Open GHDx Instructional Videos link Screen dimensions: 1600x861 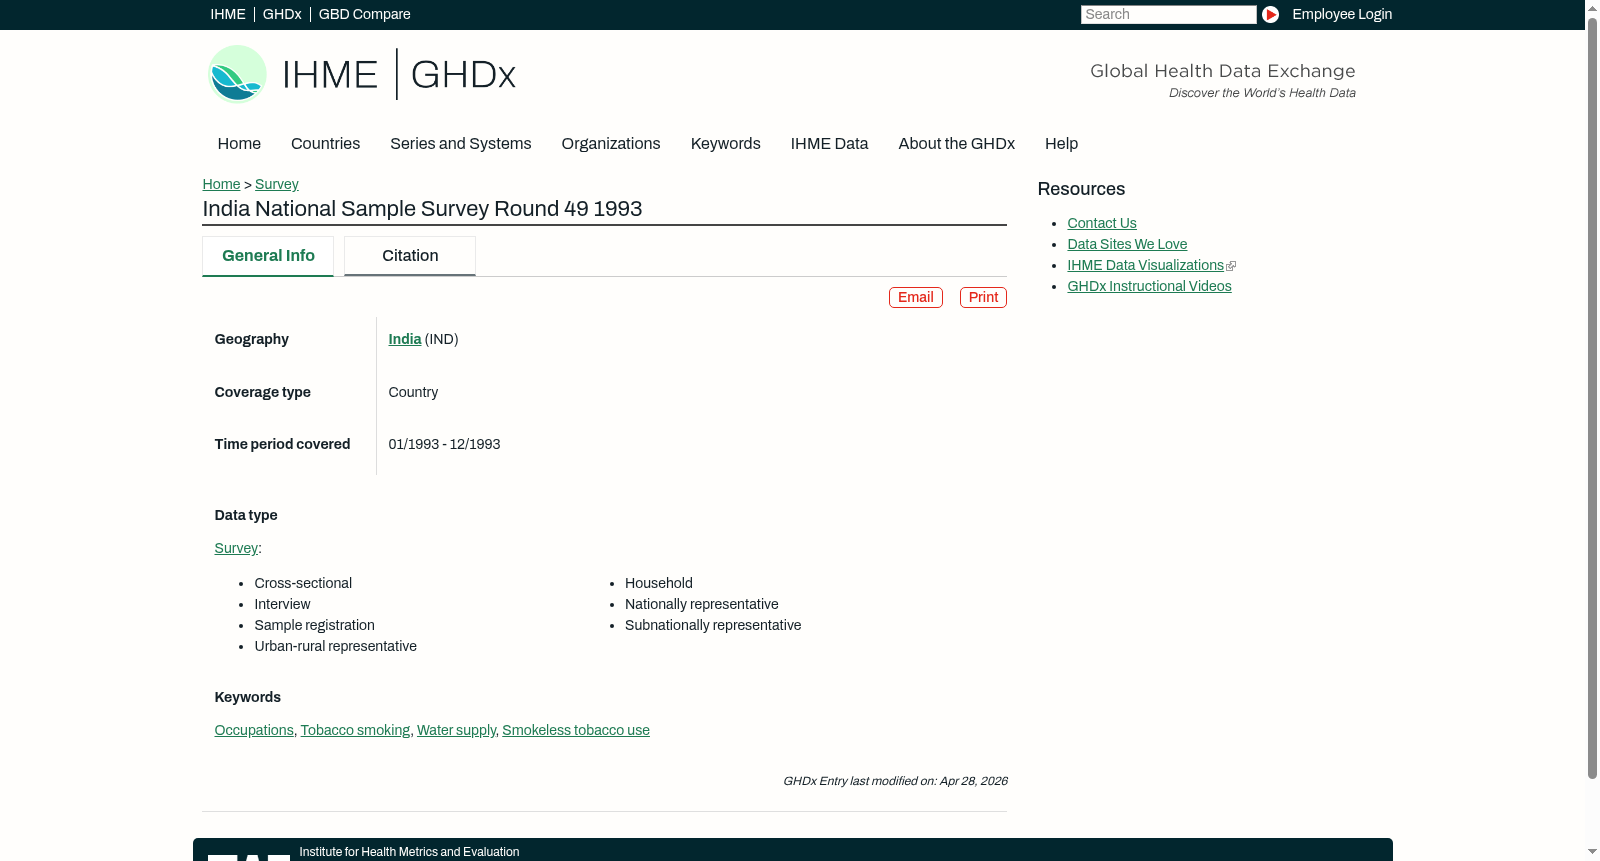click(1149, 286)
